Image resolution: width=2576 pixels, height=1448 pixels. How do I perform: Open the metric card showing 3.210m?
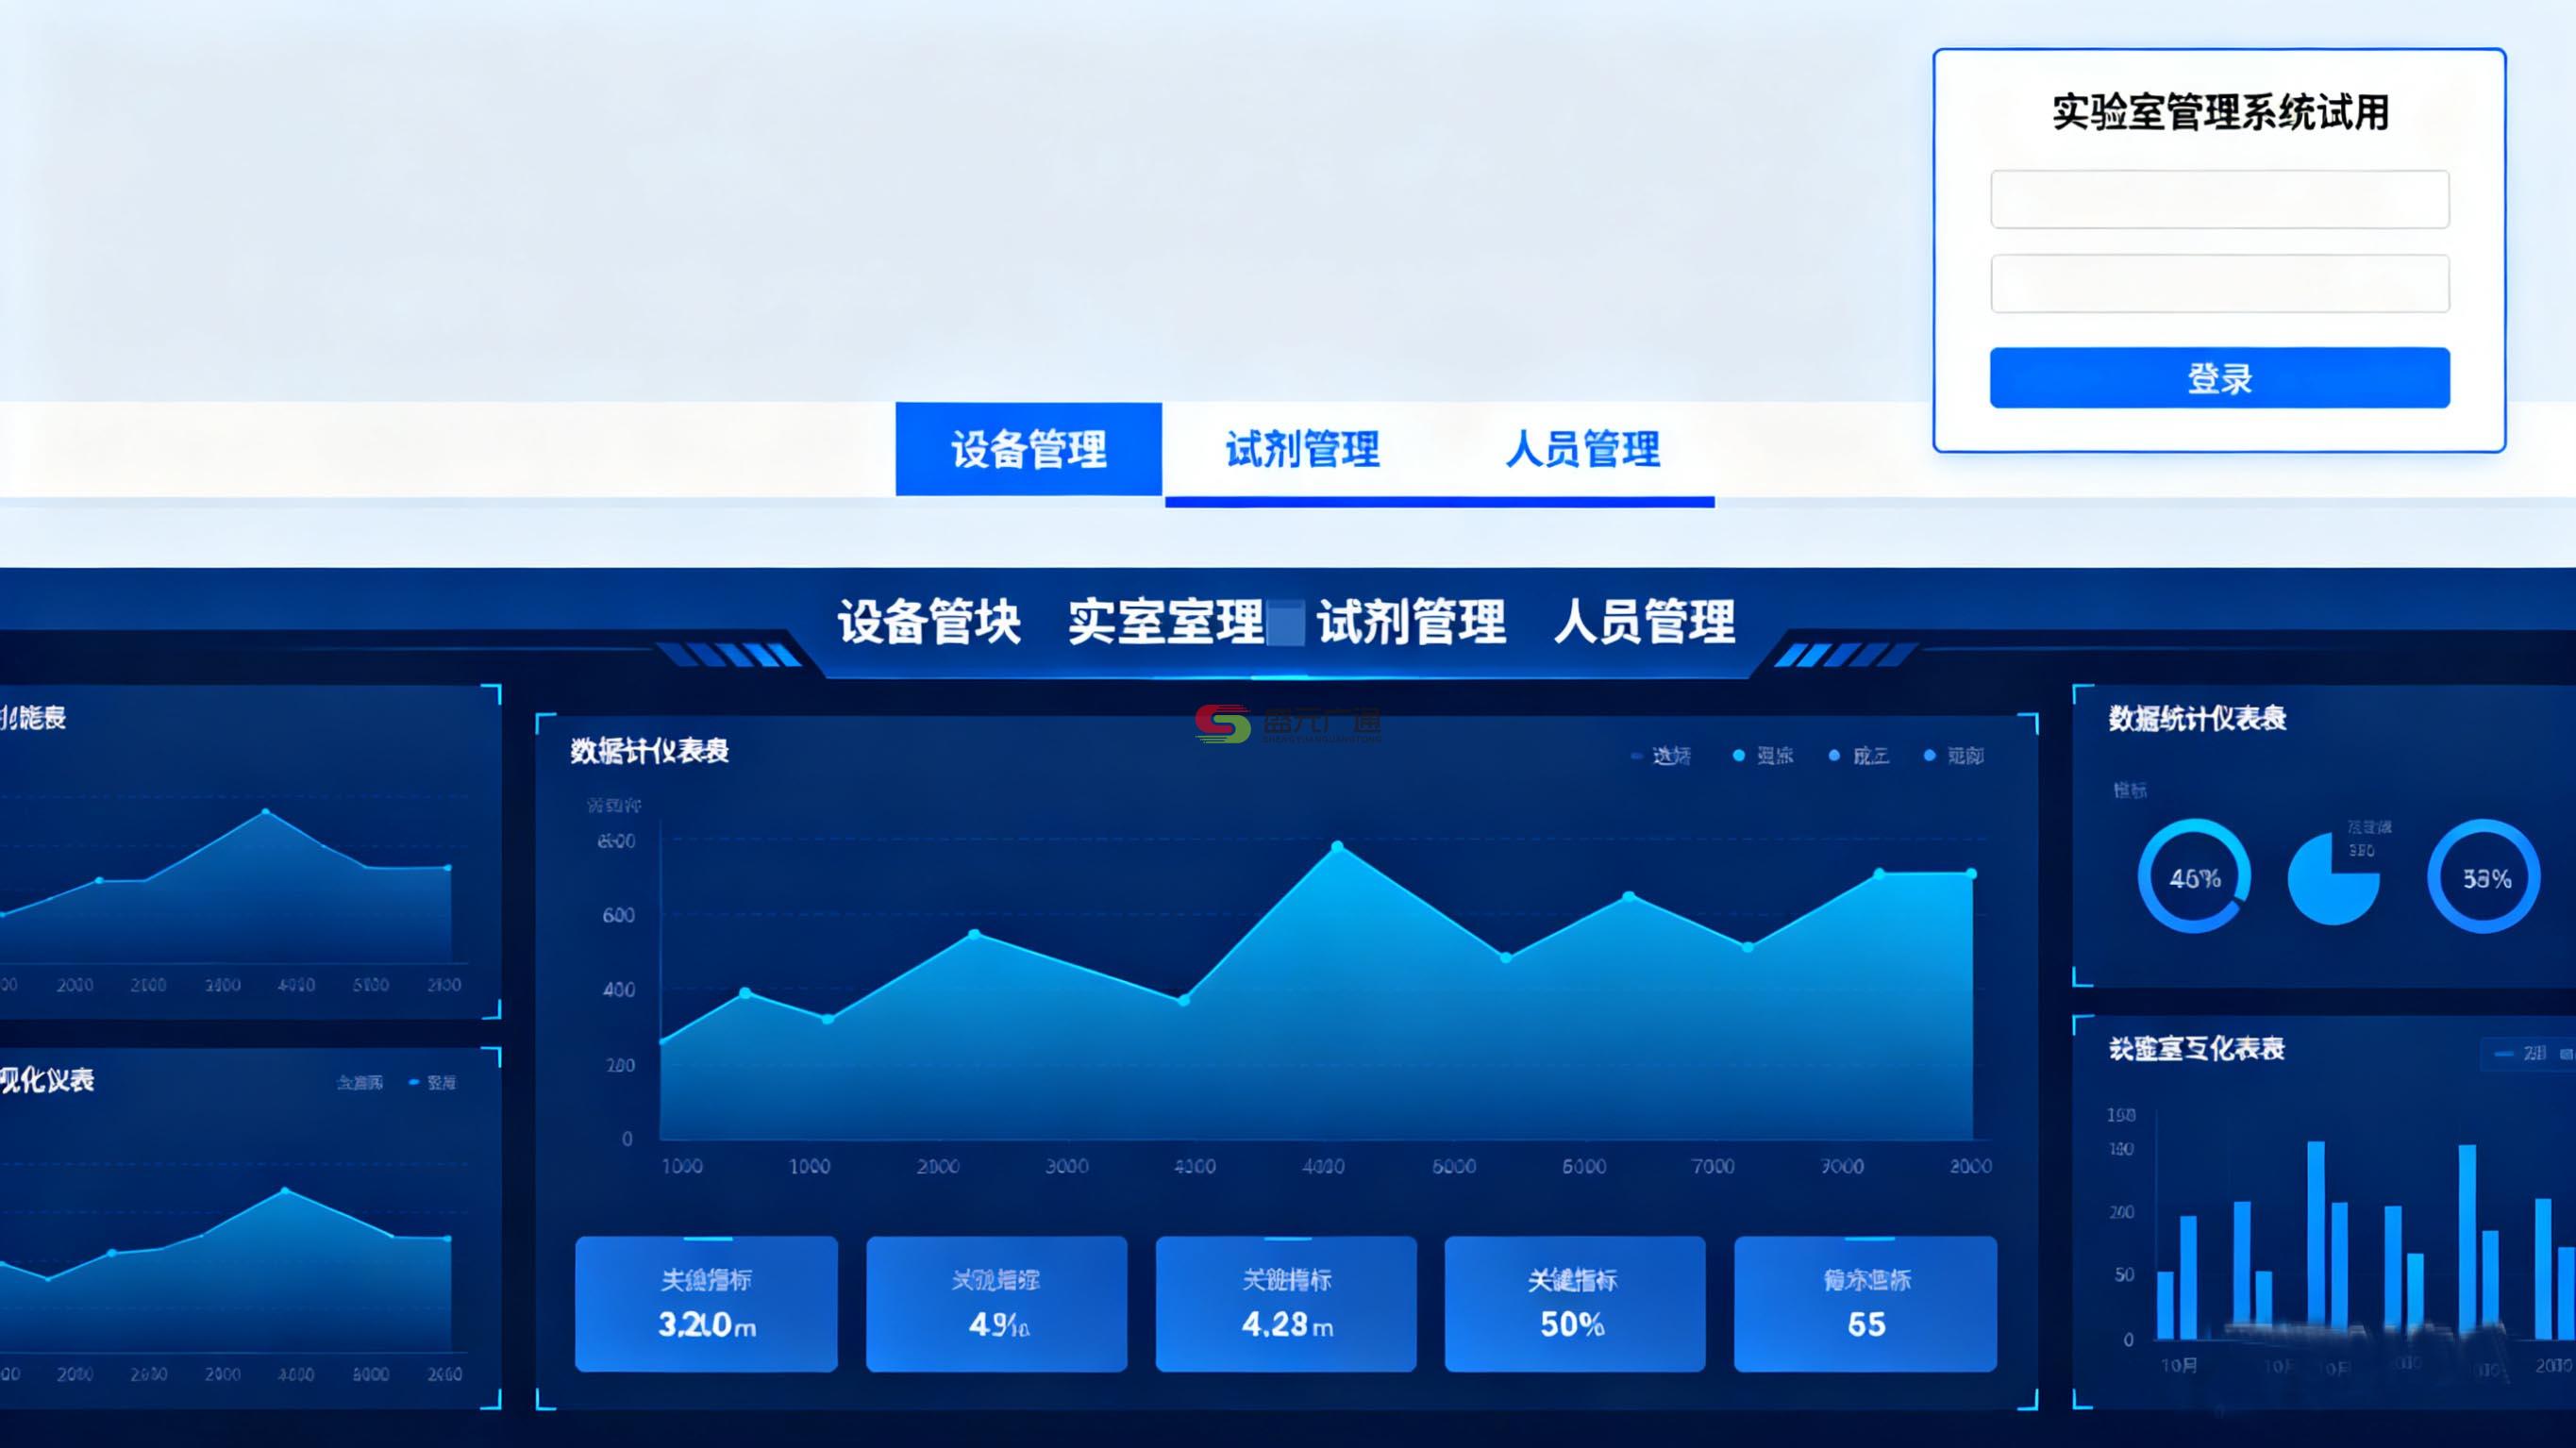706,1304
